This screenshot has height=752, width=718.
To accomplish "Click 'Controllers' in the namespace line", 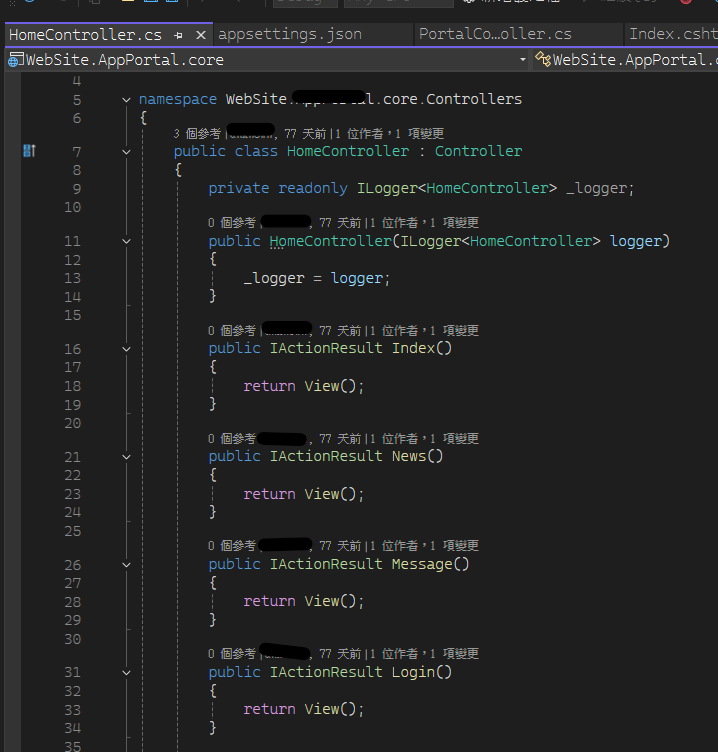I will [474, 99].
